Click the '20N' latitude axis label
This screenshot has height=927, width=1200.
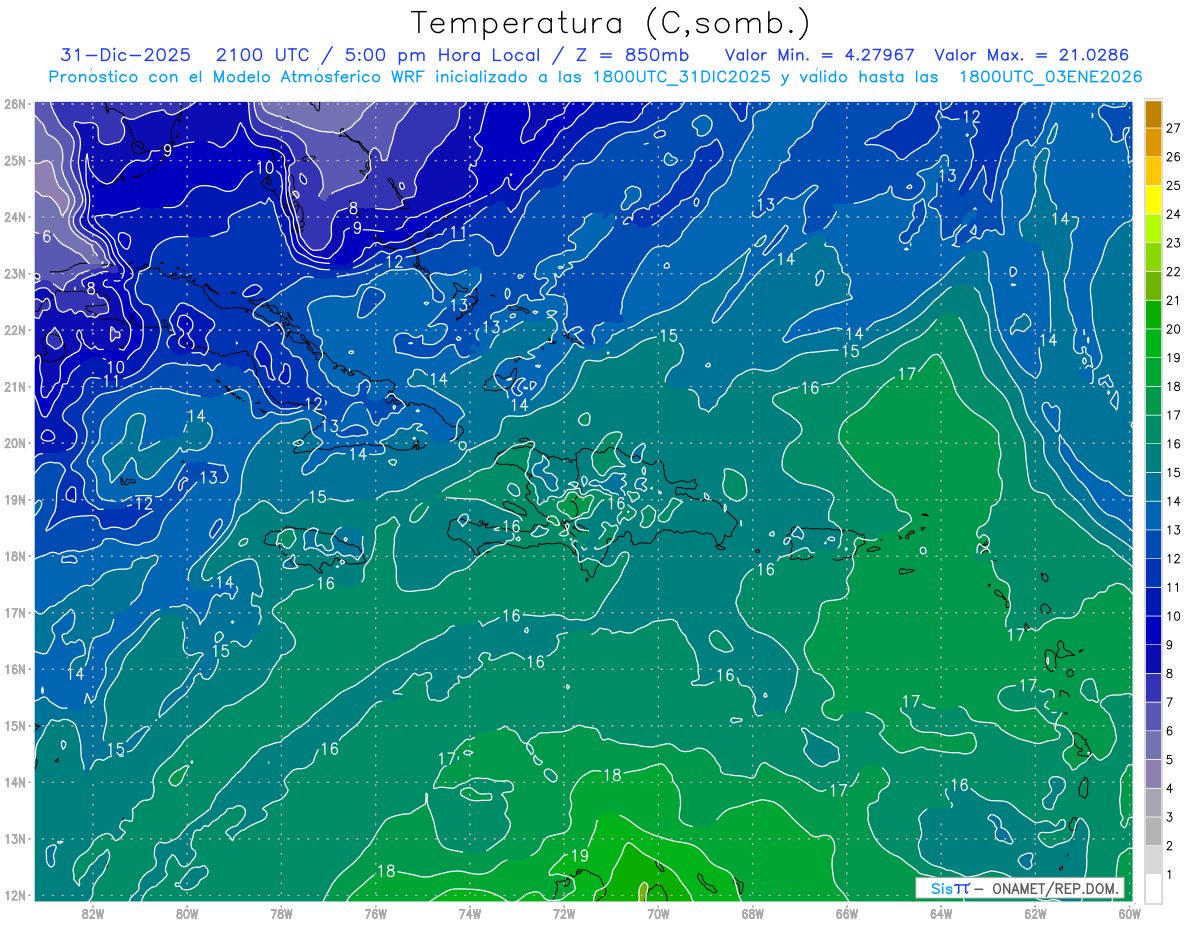pyautogui.click(x=15, y=443)
